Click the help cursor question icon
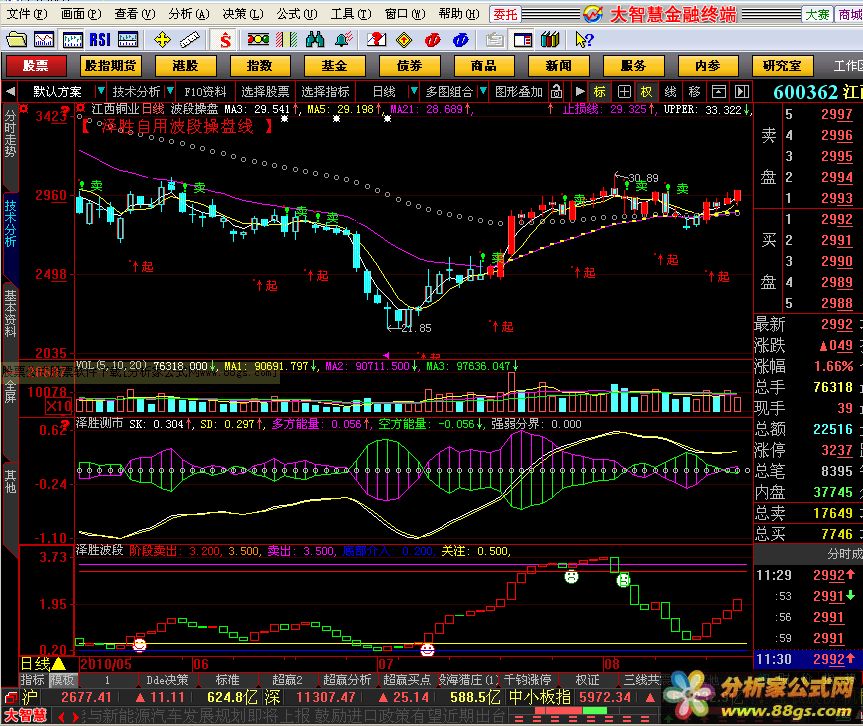The image size is (863, 726). coord(585,40)
